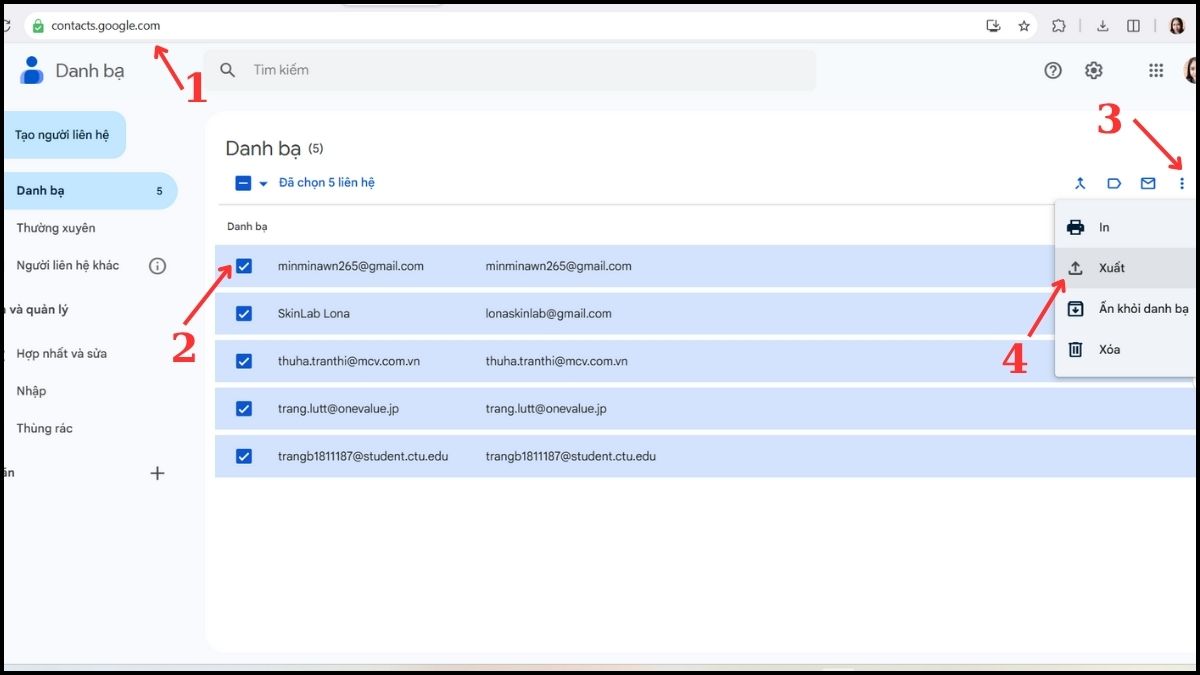Click the merge contacts icon in toolbar
The height and width of the screenshot is (675, 1200).
click(x=1080, y=183)
